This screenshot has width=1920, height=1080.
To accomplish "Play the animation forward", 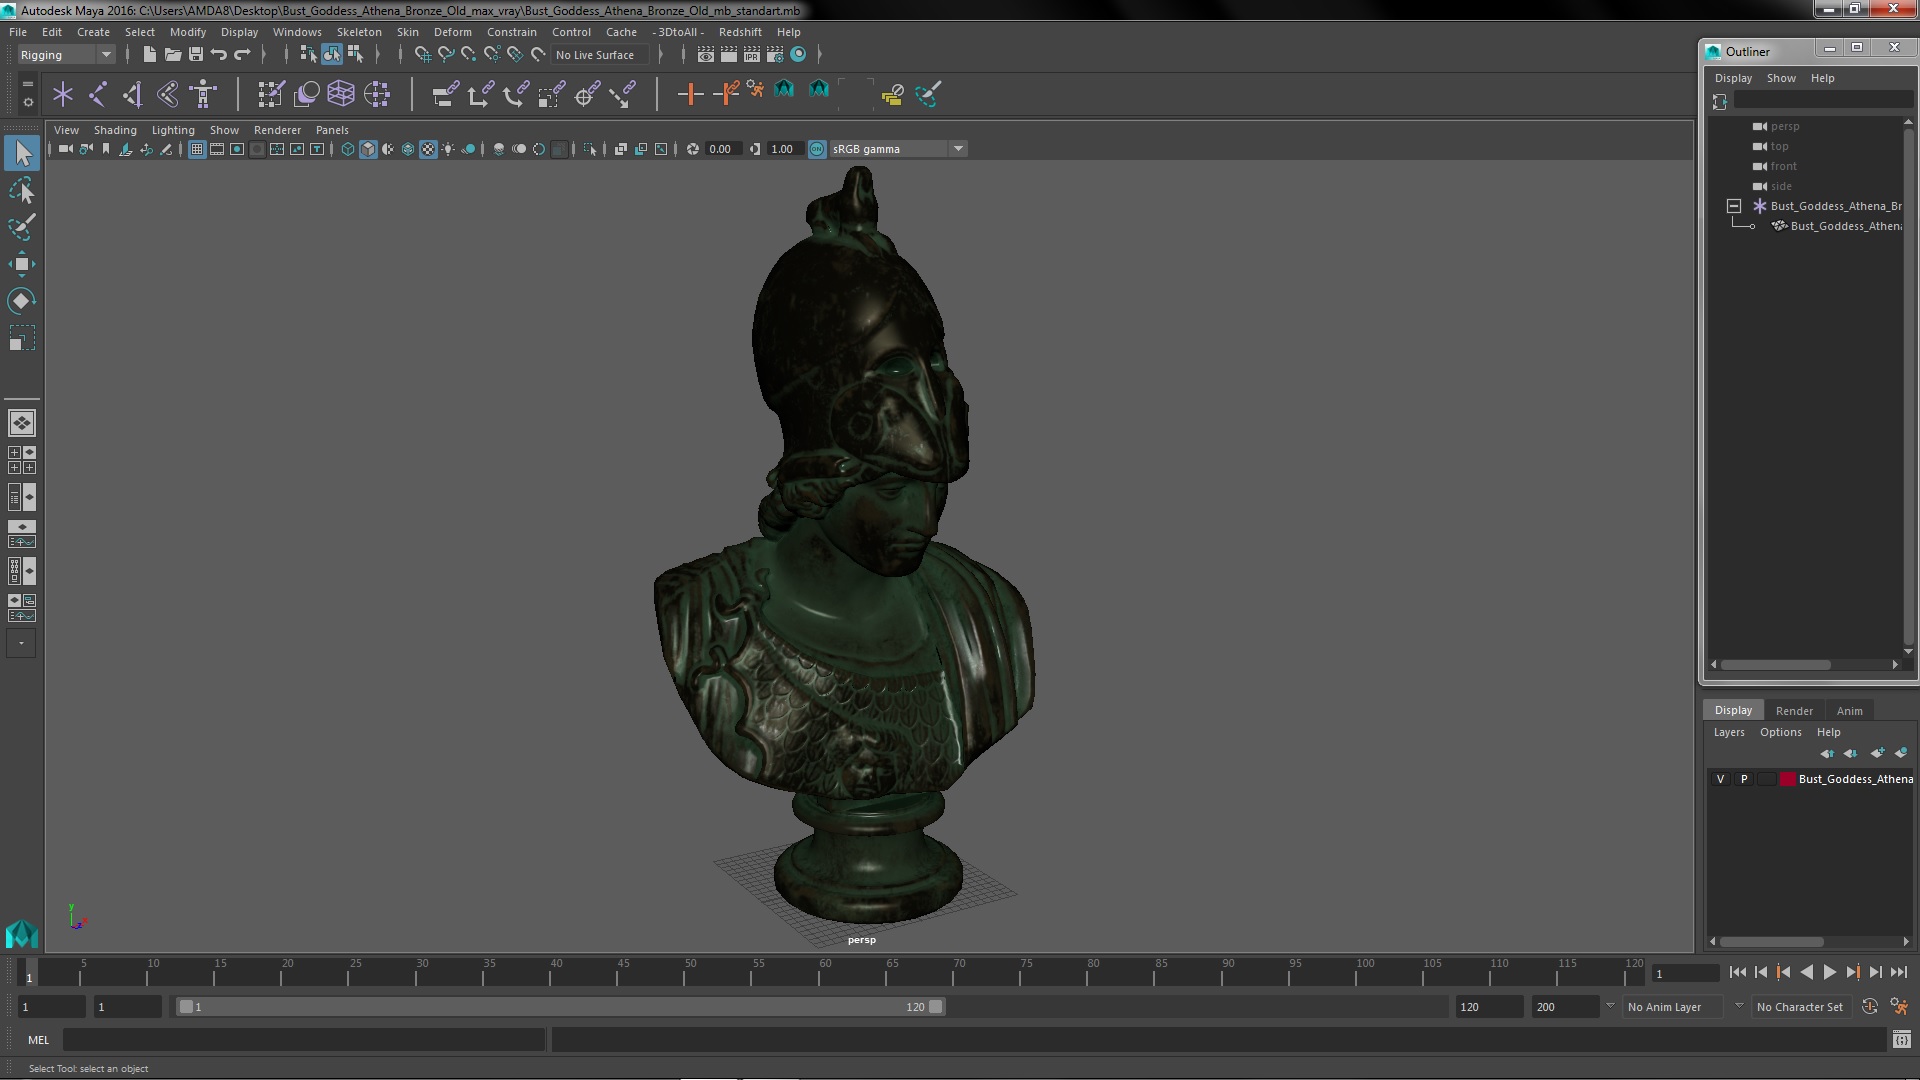I will coord(1829,972).
